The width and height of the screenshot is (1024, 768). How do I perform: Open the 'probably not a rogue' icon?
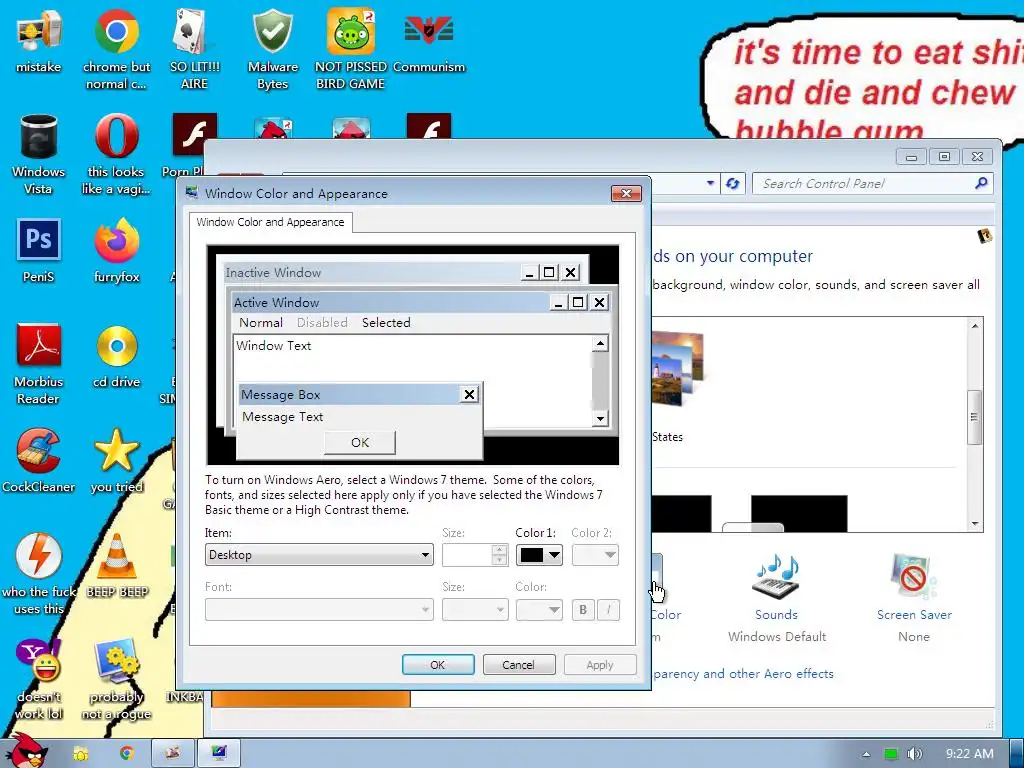coord(116,679)
